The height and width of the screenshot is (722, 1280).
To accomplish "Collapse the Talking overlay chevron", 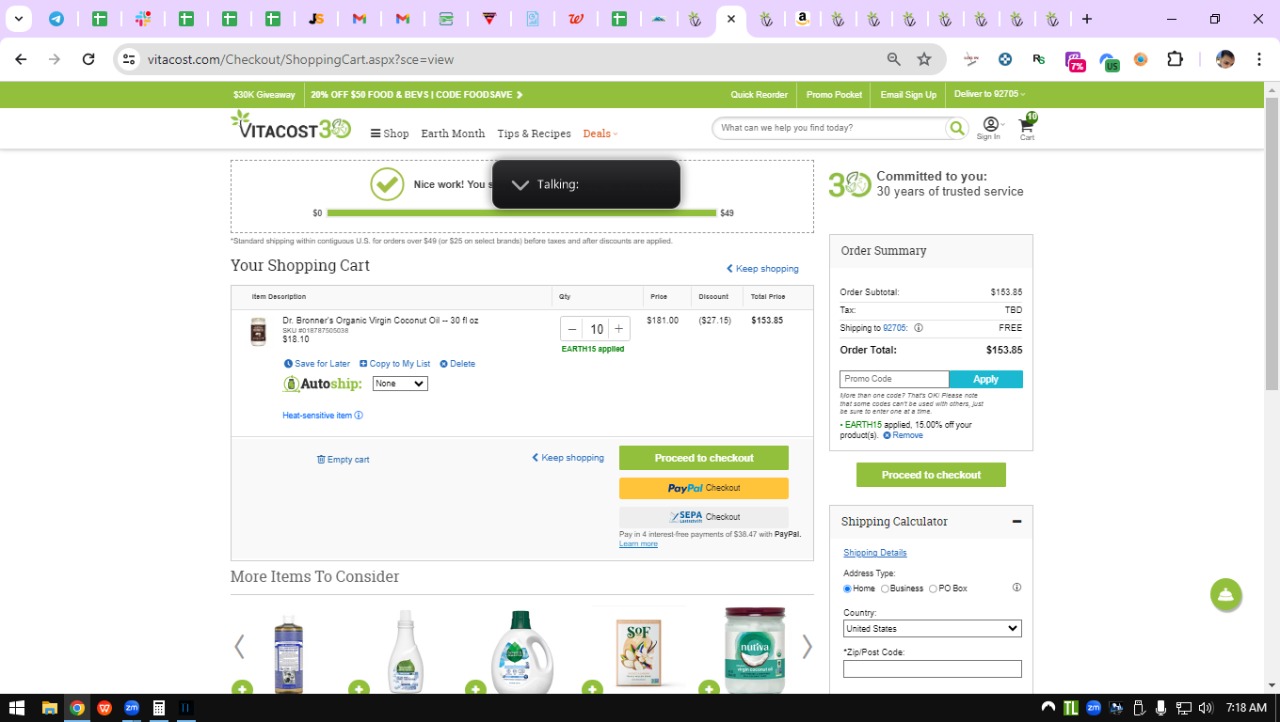I will click(520, 185).
